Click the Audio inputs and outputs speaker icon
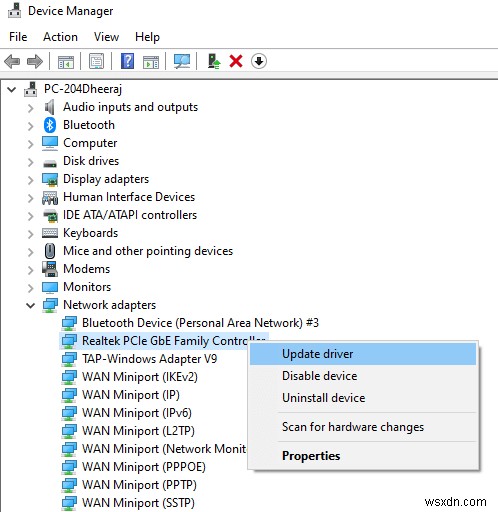Screen dimensions: 498x512 tap(49, 107)
